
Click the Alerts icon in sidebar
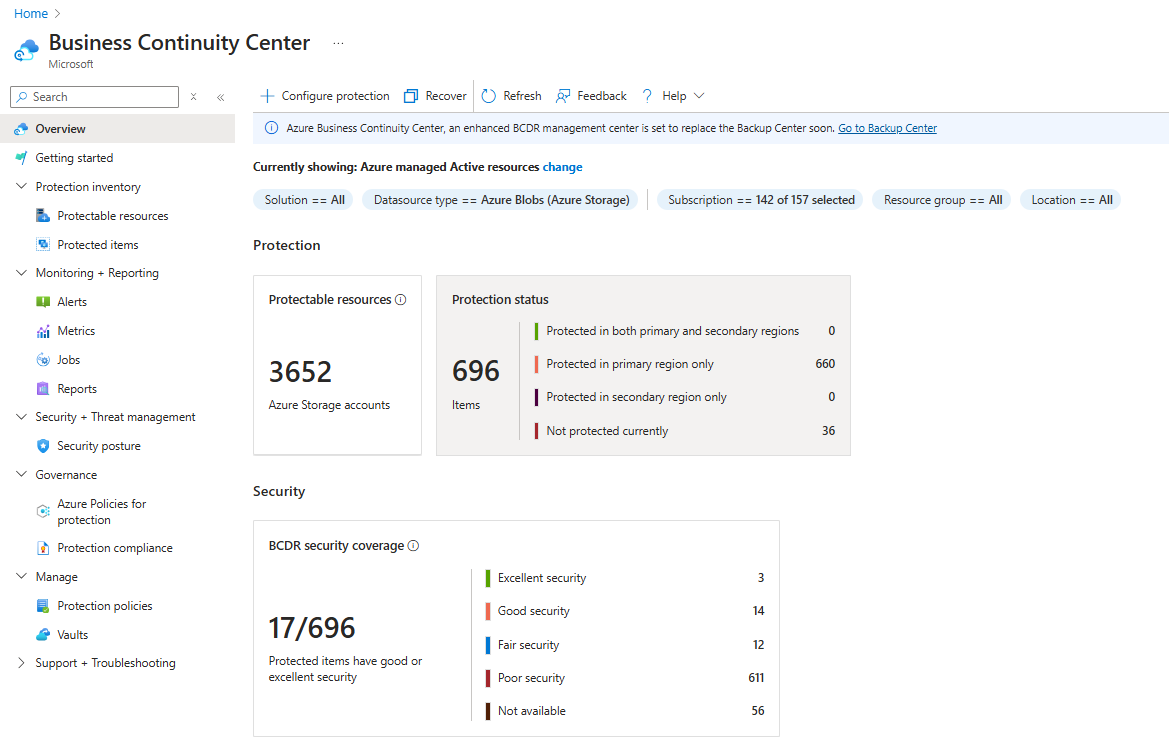tap(43, 302)
